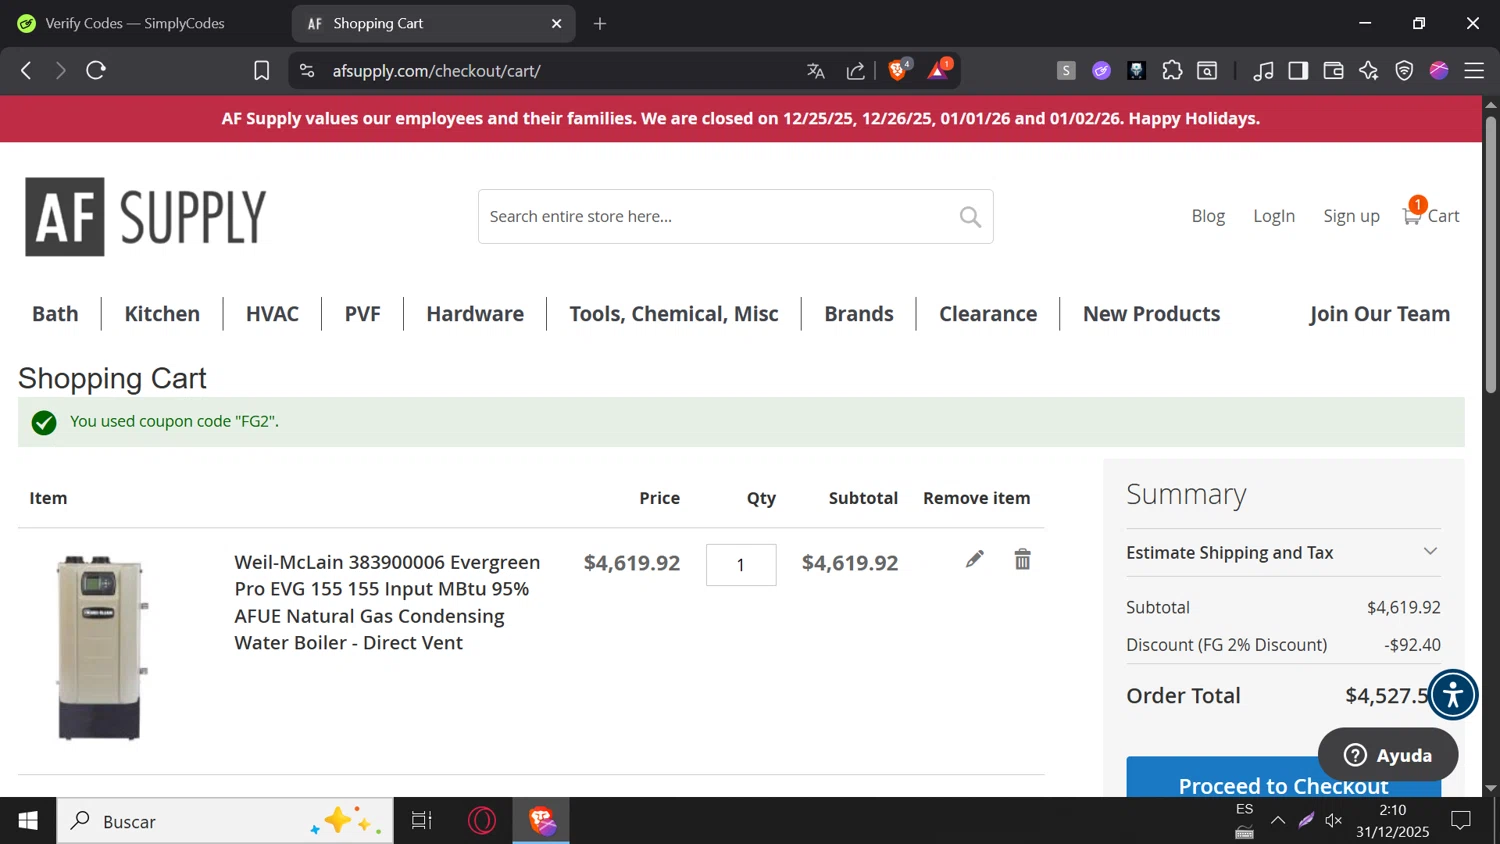The width and height of the screenshot is (1500, 844).
Task: Open the Ayuda help button
Action: click(1388, 755)
